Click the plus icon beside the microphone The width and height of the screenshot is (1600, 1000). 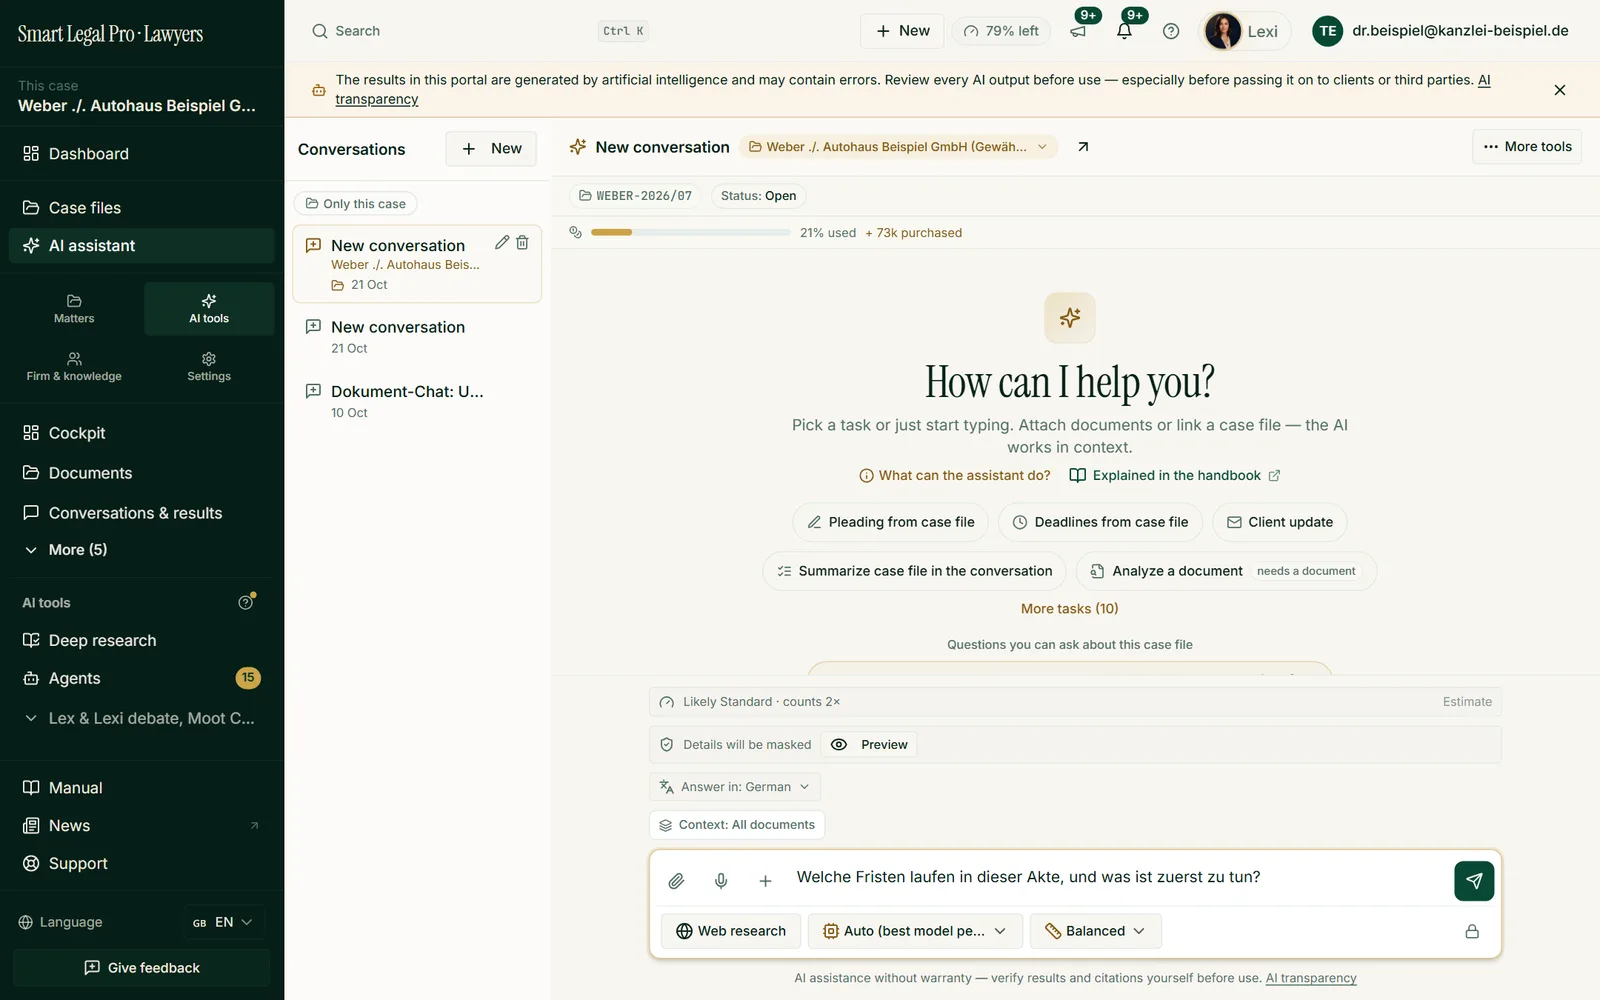[x=765, y=881]
